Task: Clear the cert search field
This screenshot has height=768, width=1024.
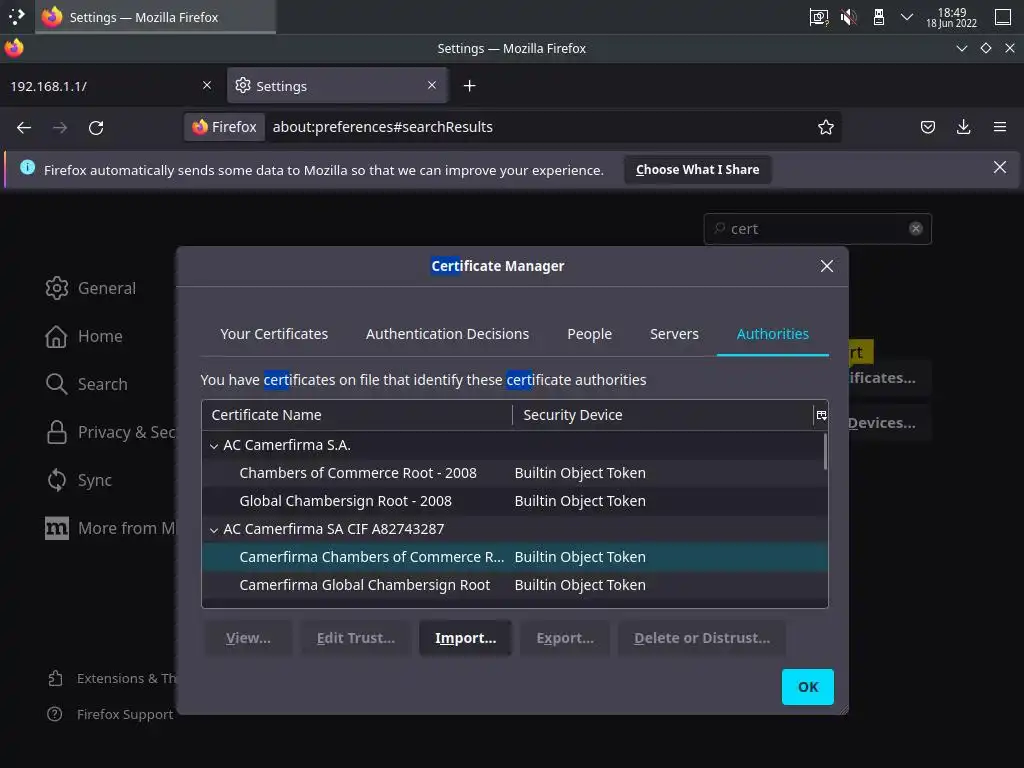Action: (916, 229)
